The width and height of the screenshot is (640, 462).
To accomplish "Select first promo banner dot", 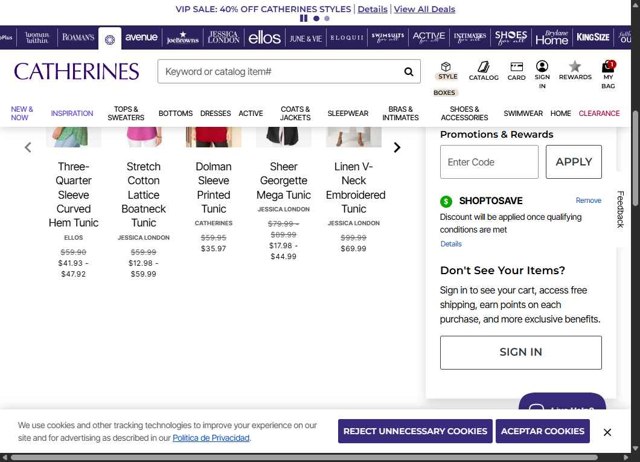I will [x=316, y=18].
